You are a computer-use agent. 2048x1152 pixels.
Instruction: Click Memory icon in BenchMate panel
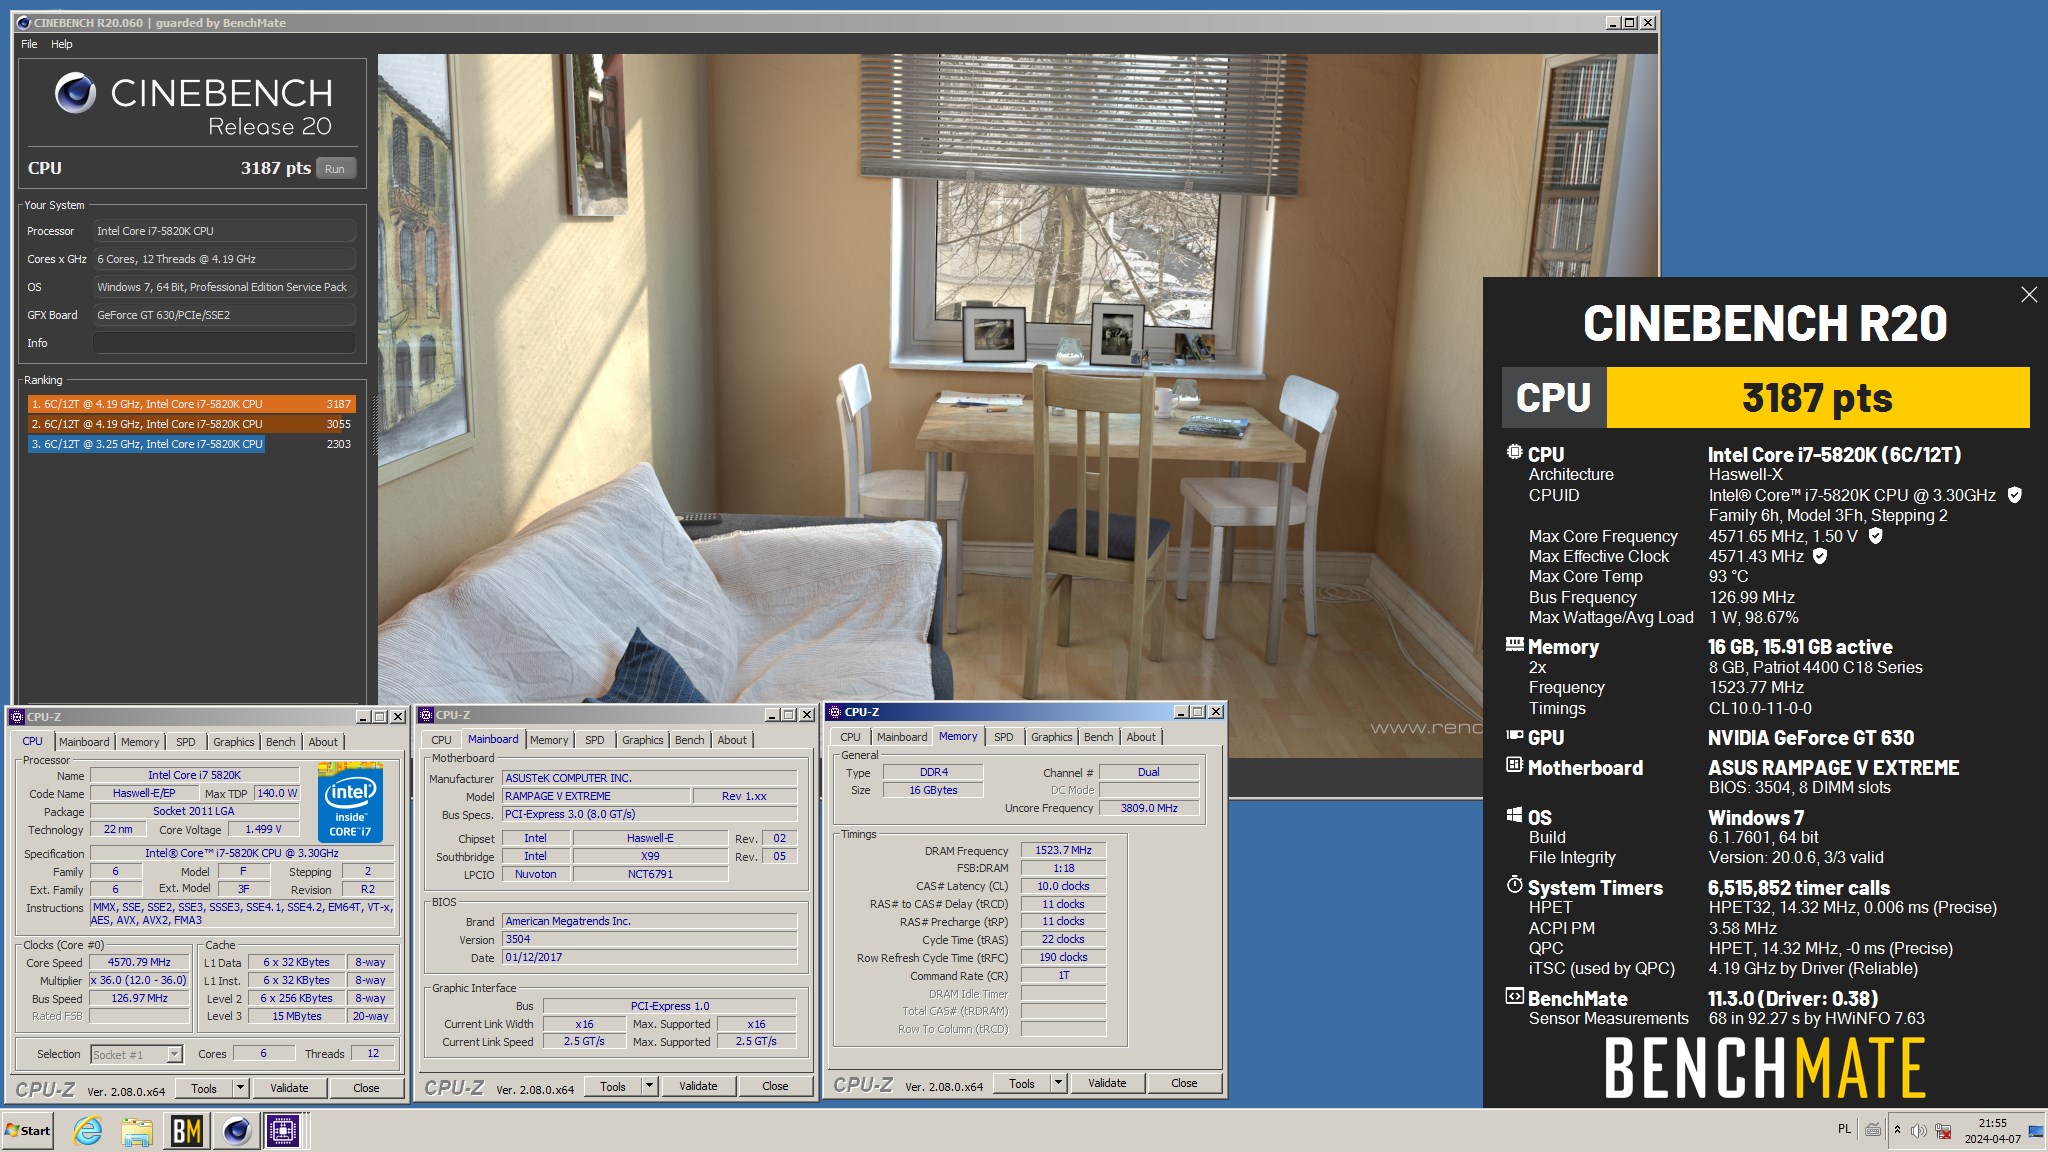click(1514, 645)
